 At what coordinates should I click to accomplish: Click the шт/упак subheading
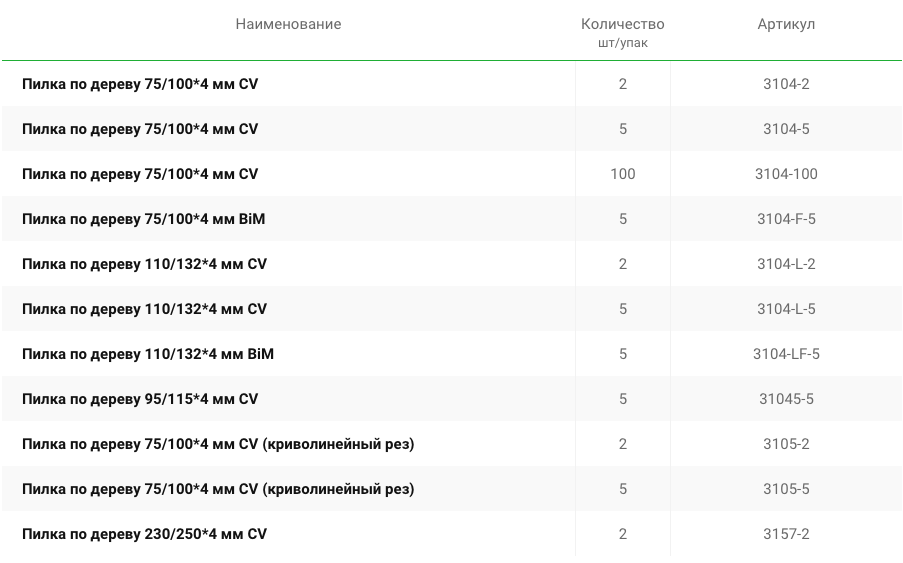pos(623,43)
